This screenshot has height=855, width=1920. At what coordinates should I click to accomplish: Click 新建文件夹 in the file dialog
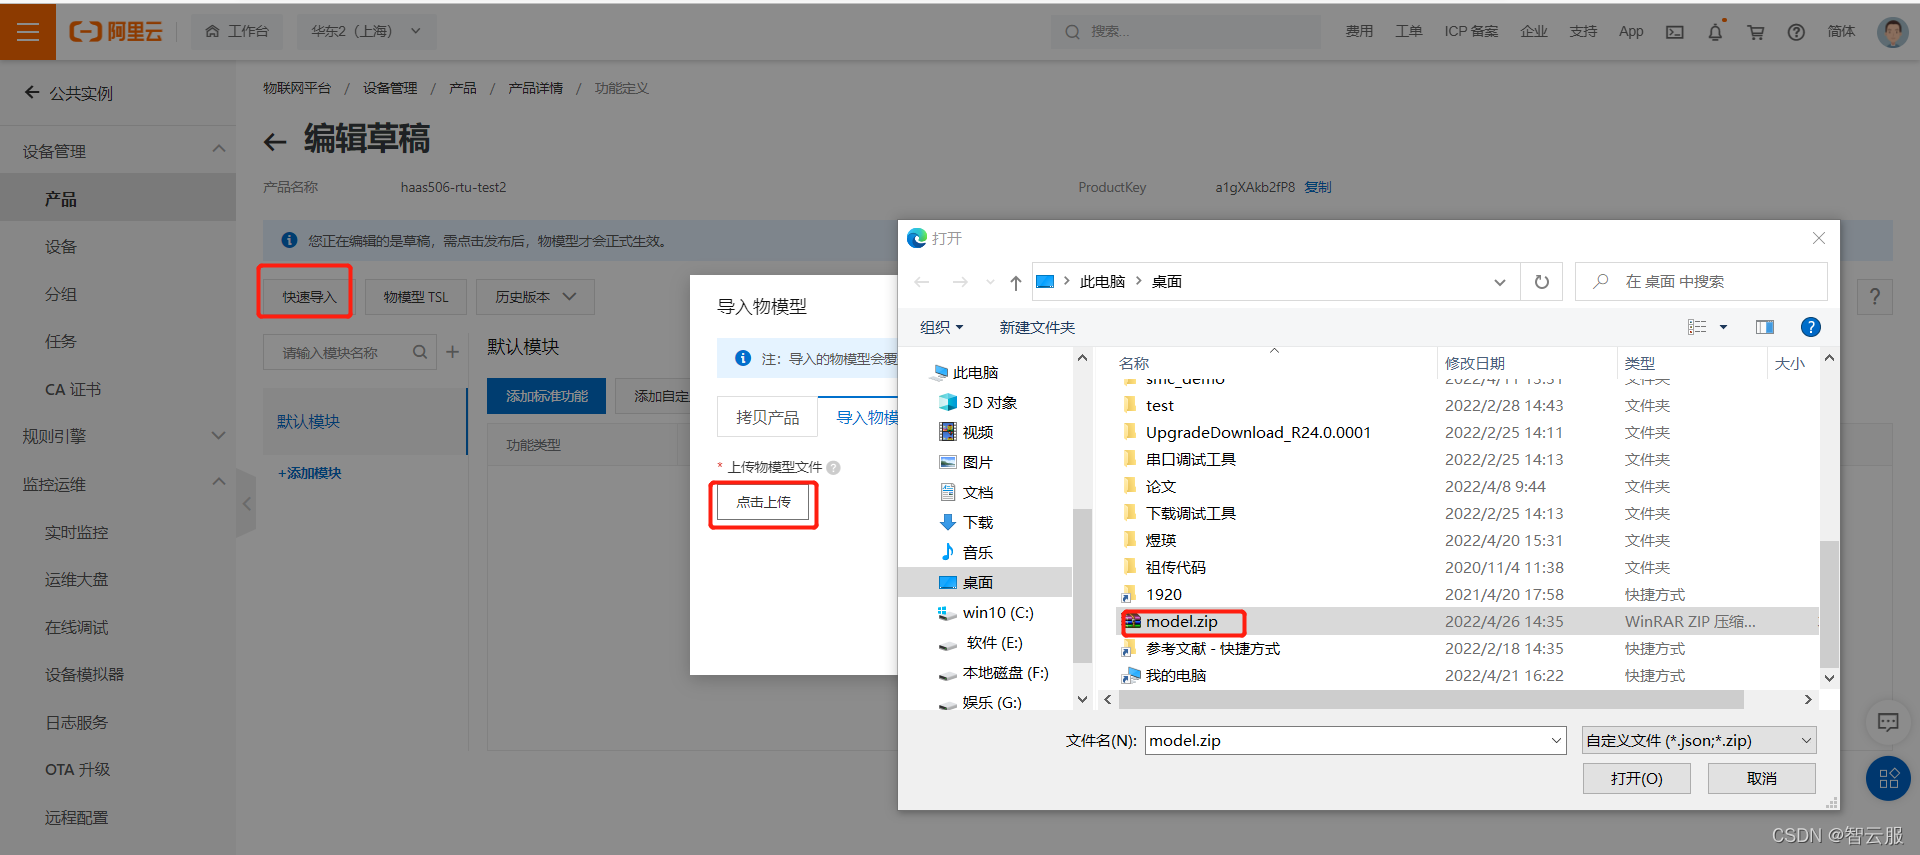point(1037,327)
